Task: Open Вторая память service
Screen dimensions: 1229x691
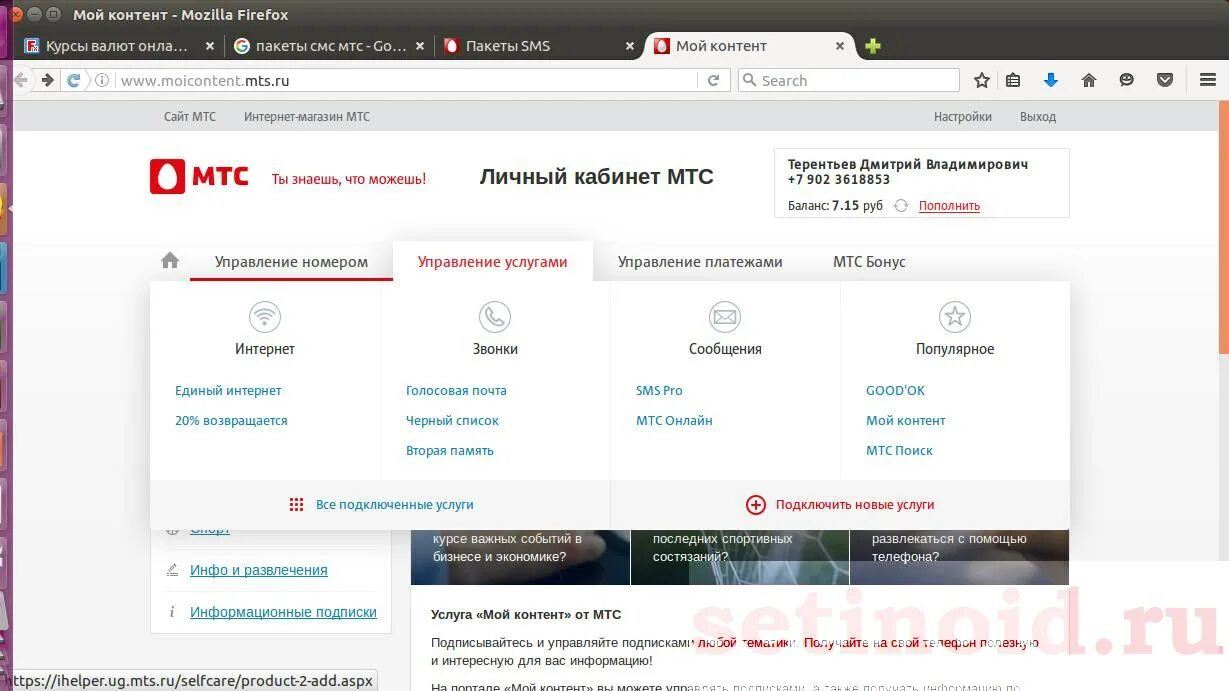Action: click(450, 451)
